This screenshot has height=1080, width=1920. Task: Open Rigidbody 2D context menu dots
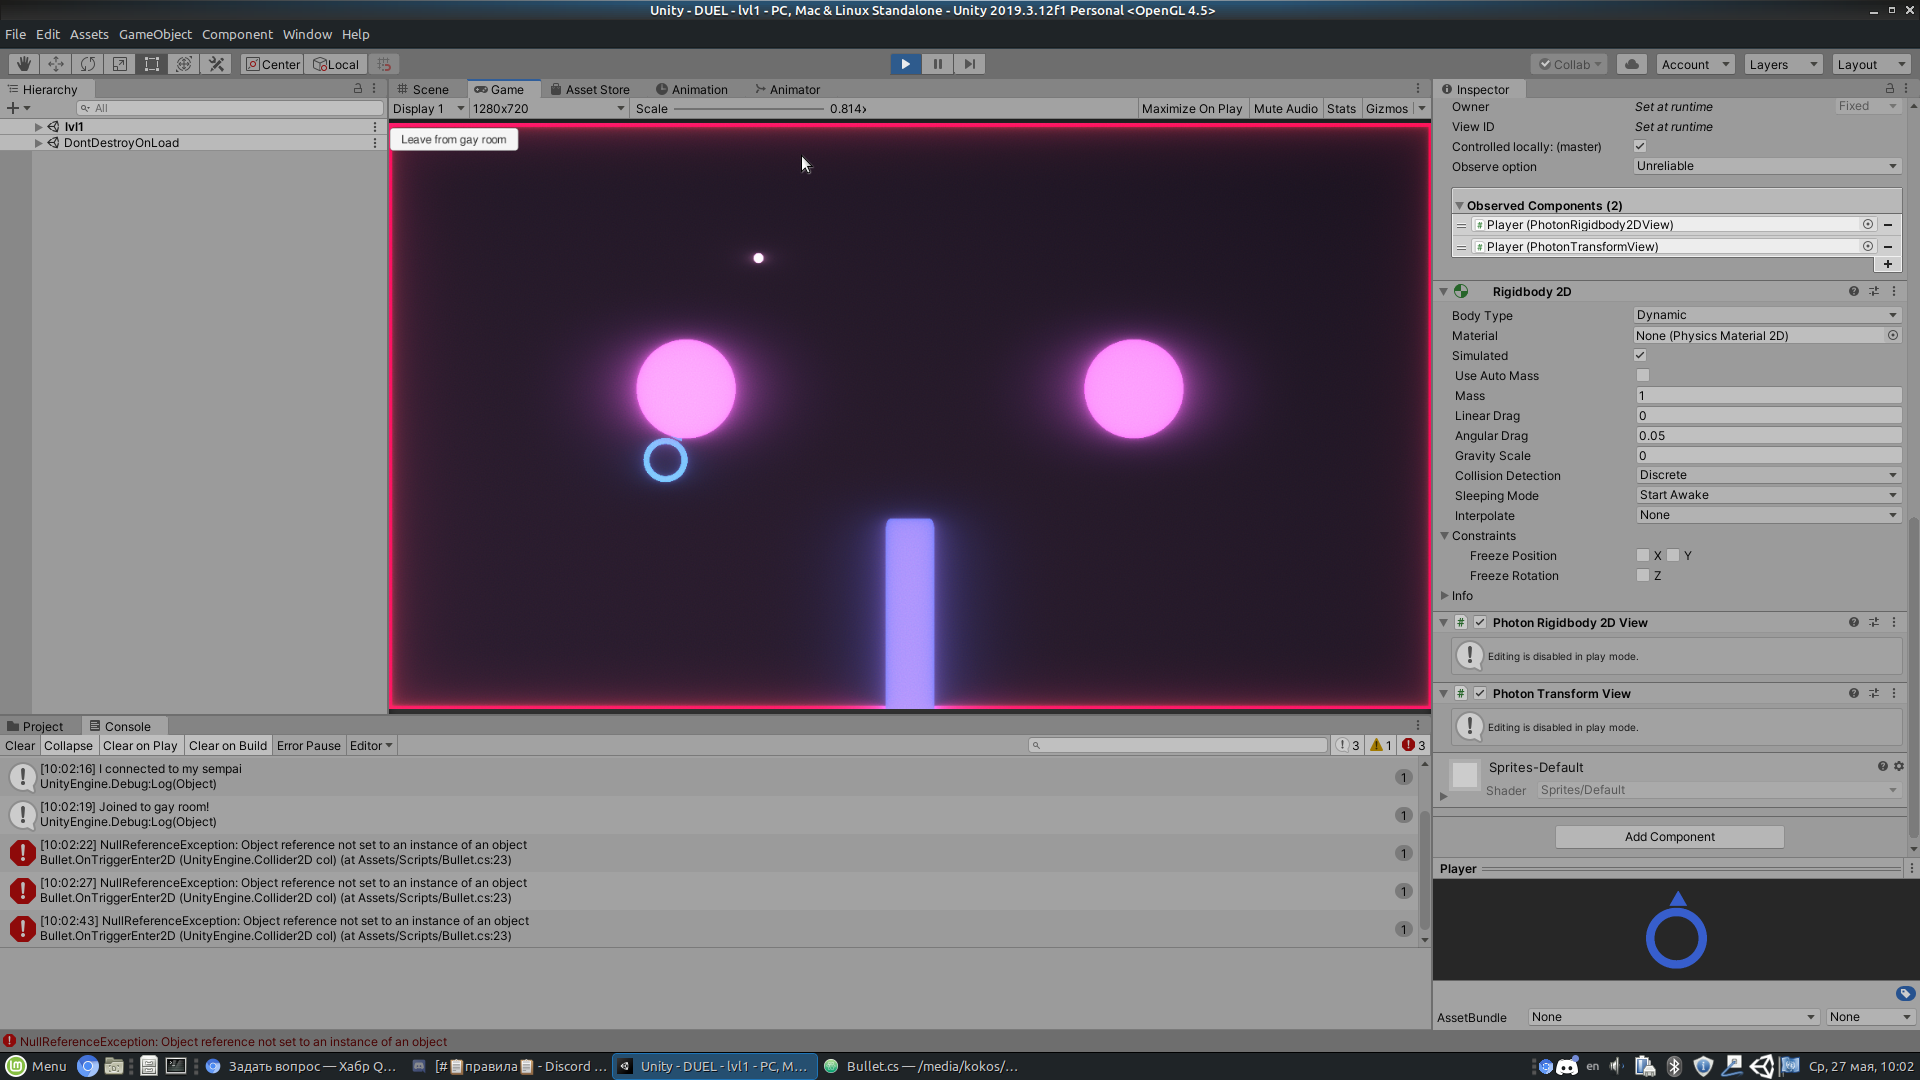tap(1894, 291)
